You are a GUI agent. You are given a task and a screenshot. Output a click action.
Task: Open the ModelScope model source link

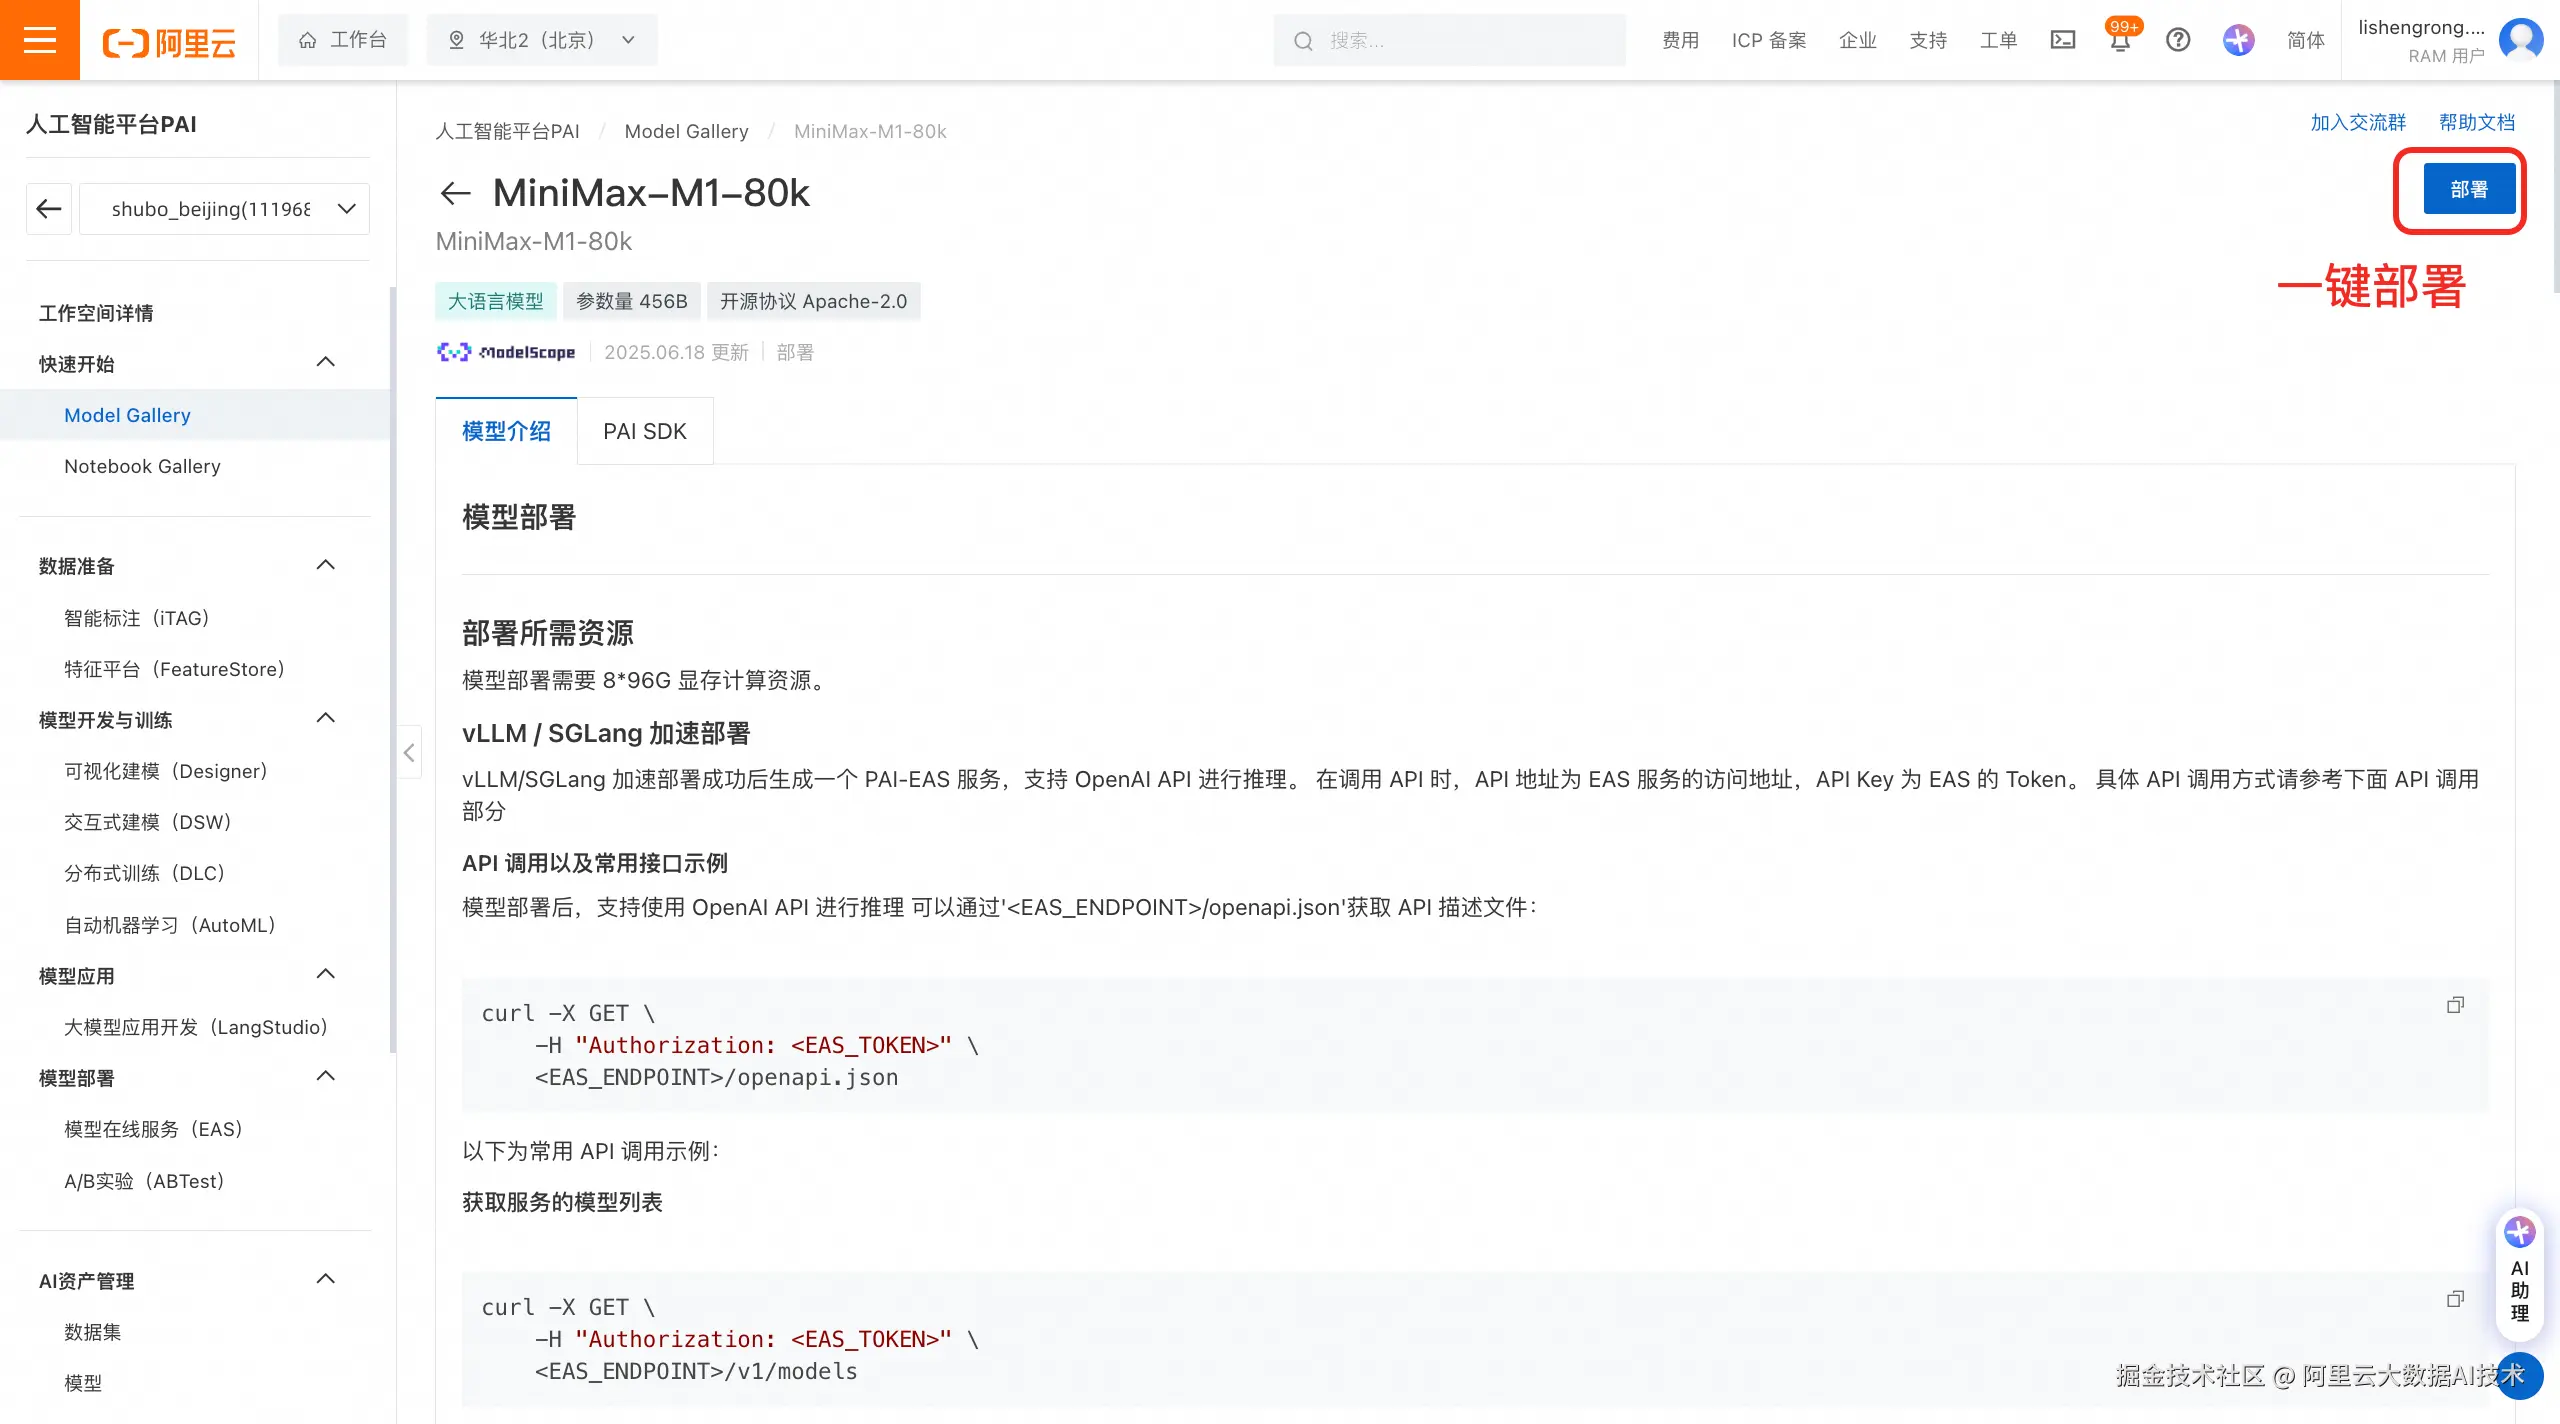[x=507, y=352]
